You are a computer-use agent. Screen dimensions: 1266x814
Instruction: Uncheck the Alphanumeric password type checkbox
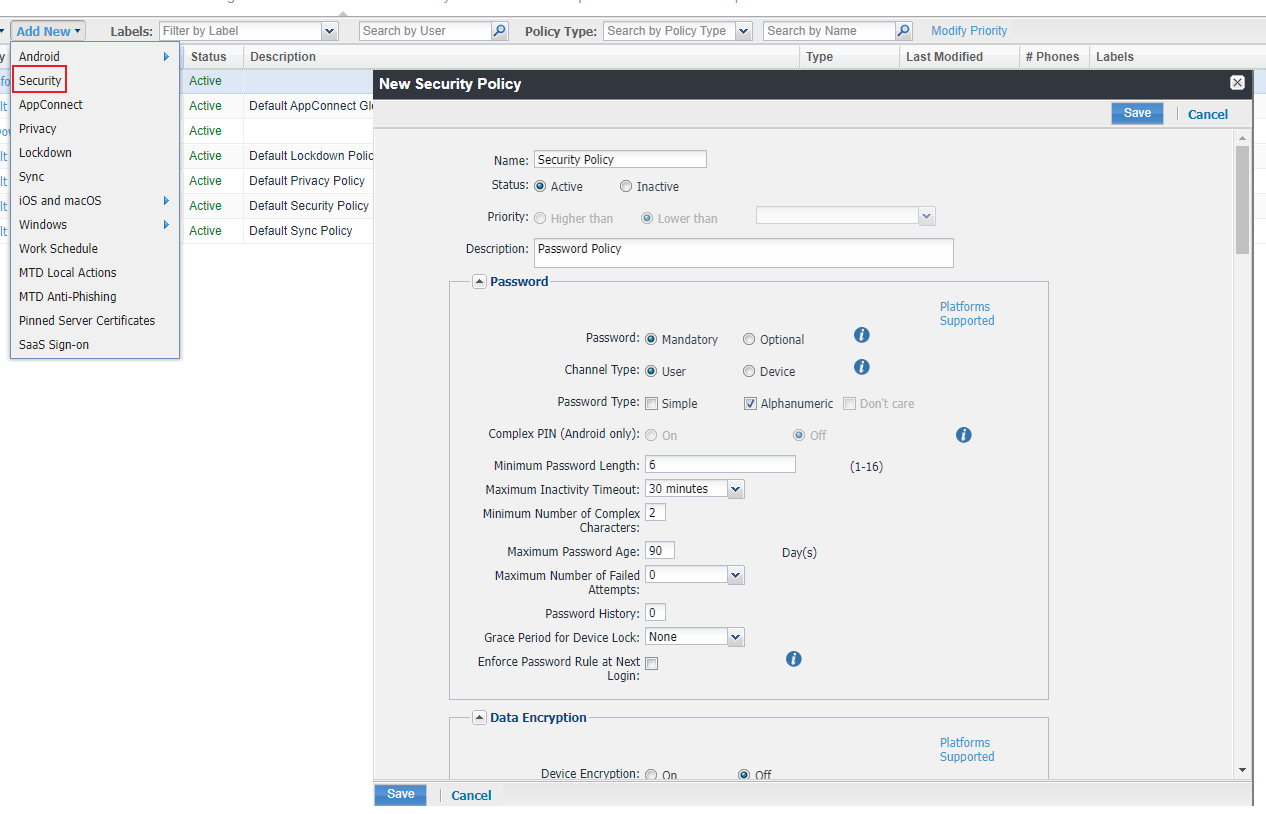[751, 404]
